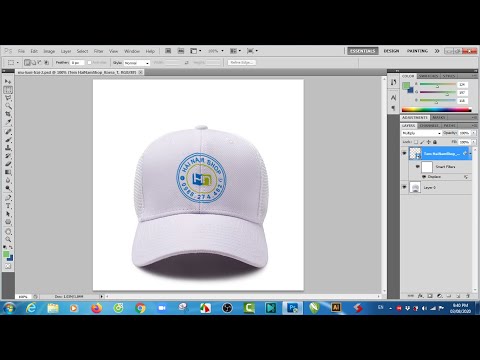The height and width of the screenshot is (360, 480).
Task: Open the Arrange Documents dropdown
Action: [235, 51]
